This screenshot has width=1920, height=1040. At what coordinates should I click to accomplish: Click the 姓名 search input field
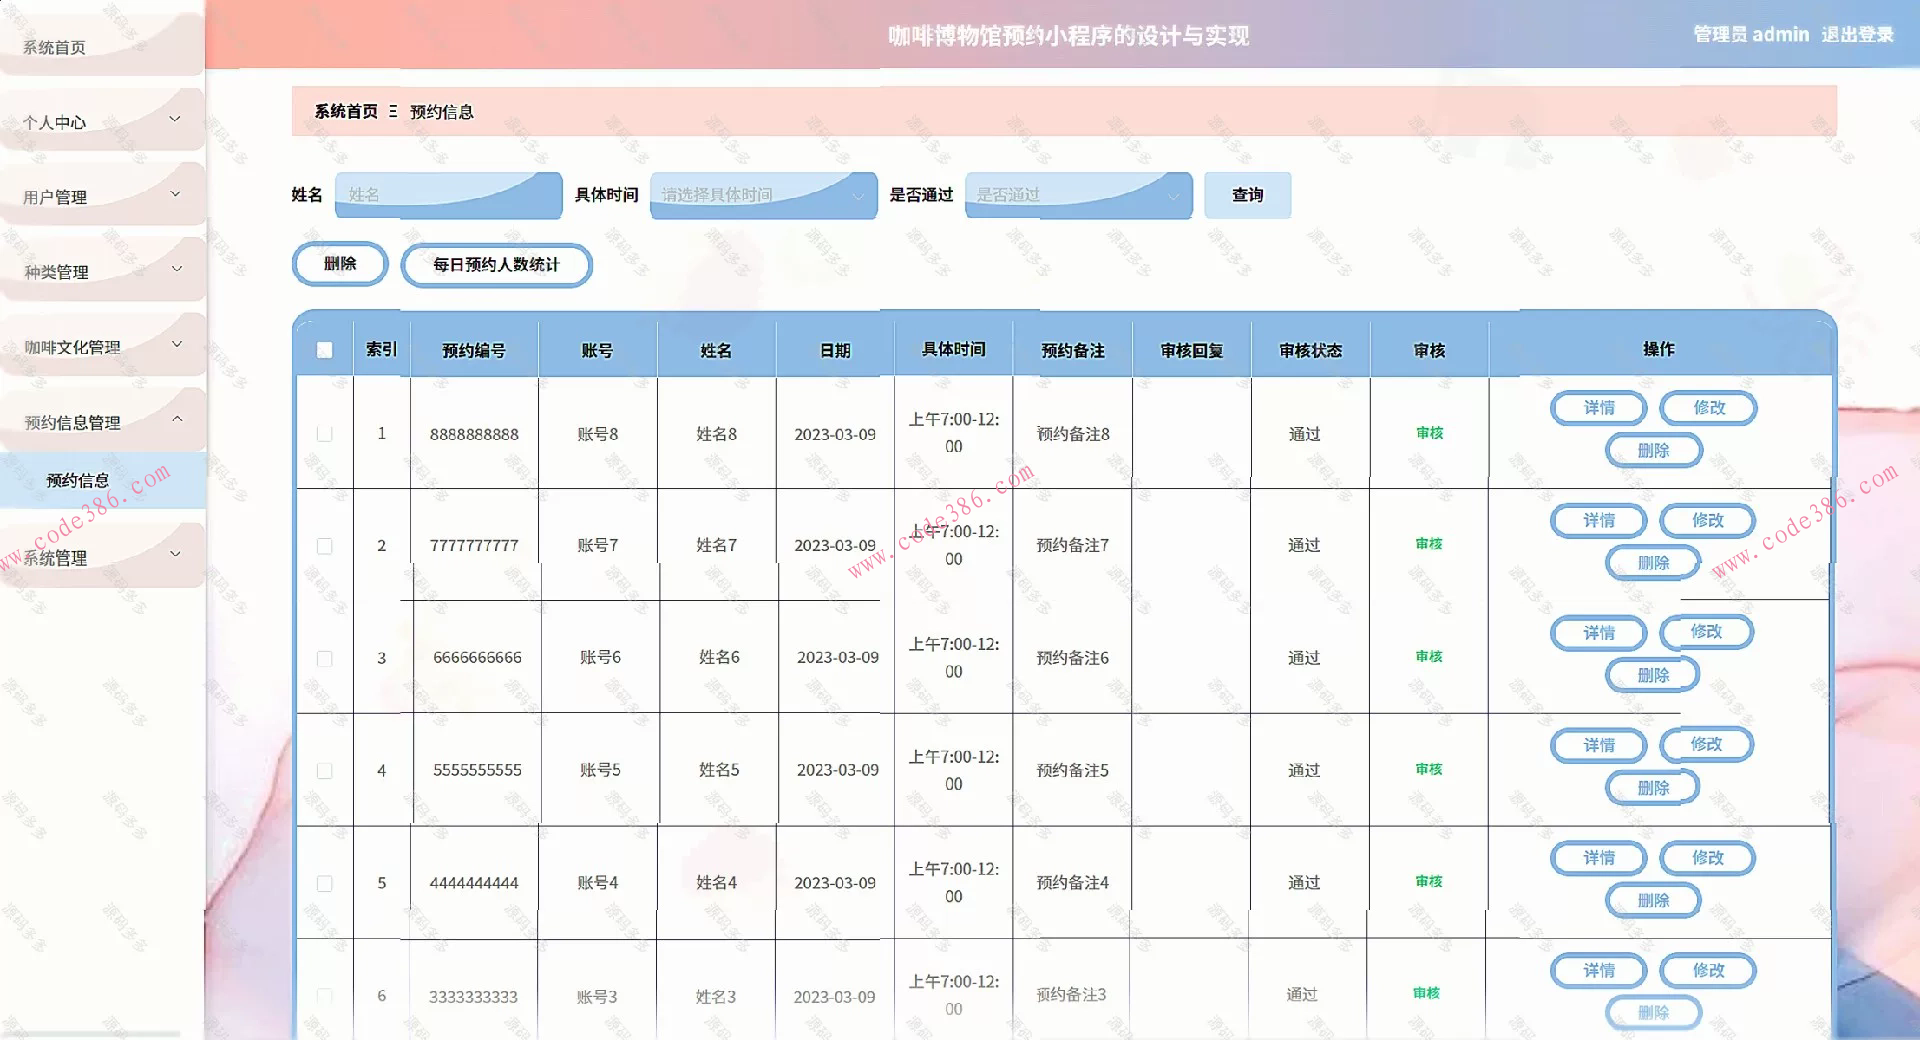click(448, 195)
